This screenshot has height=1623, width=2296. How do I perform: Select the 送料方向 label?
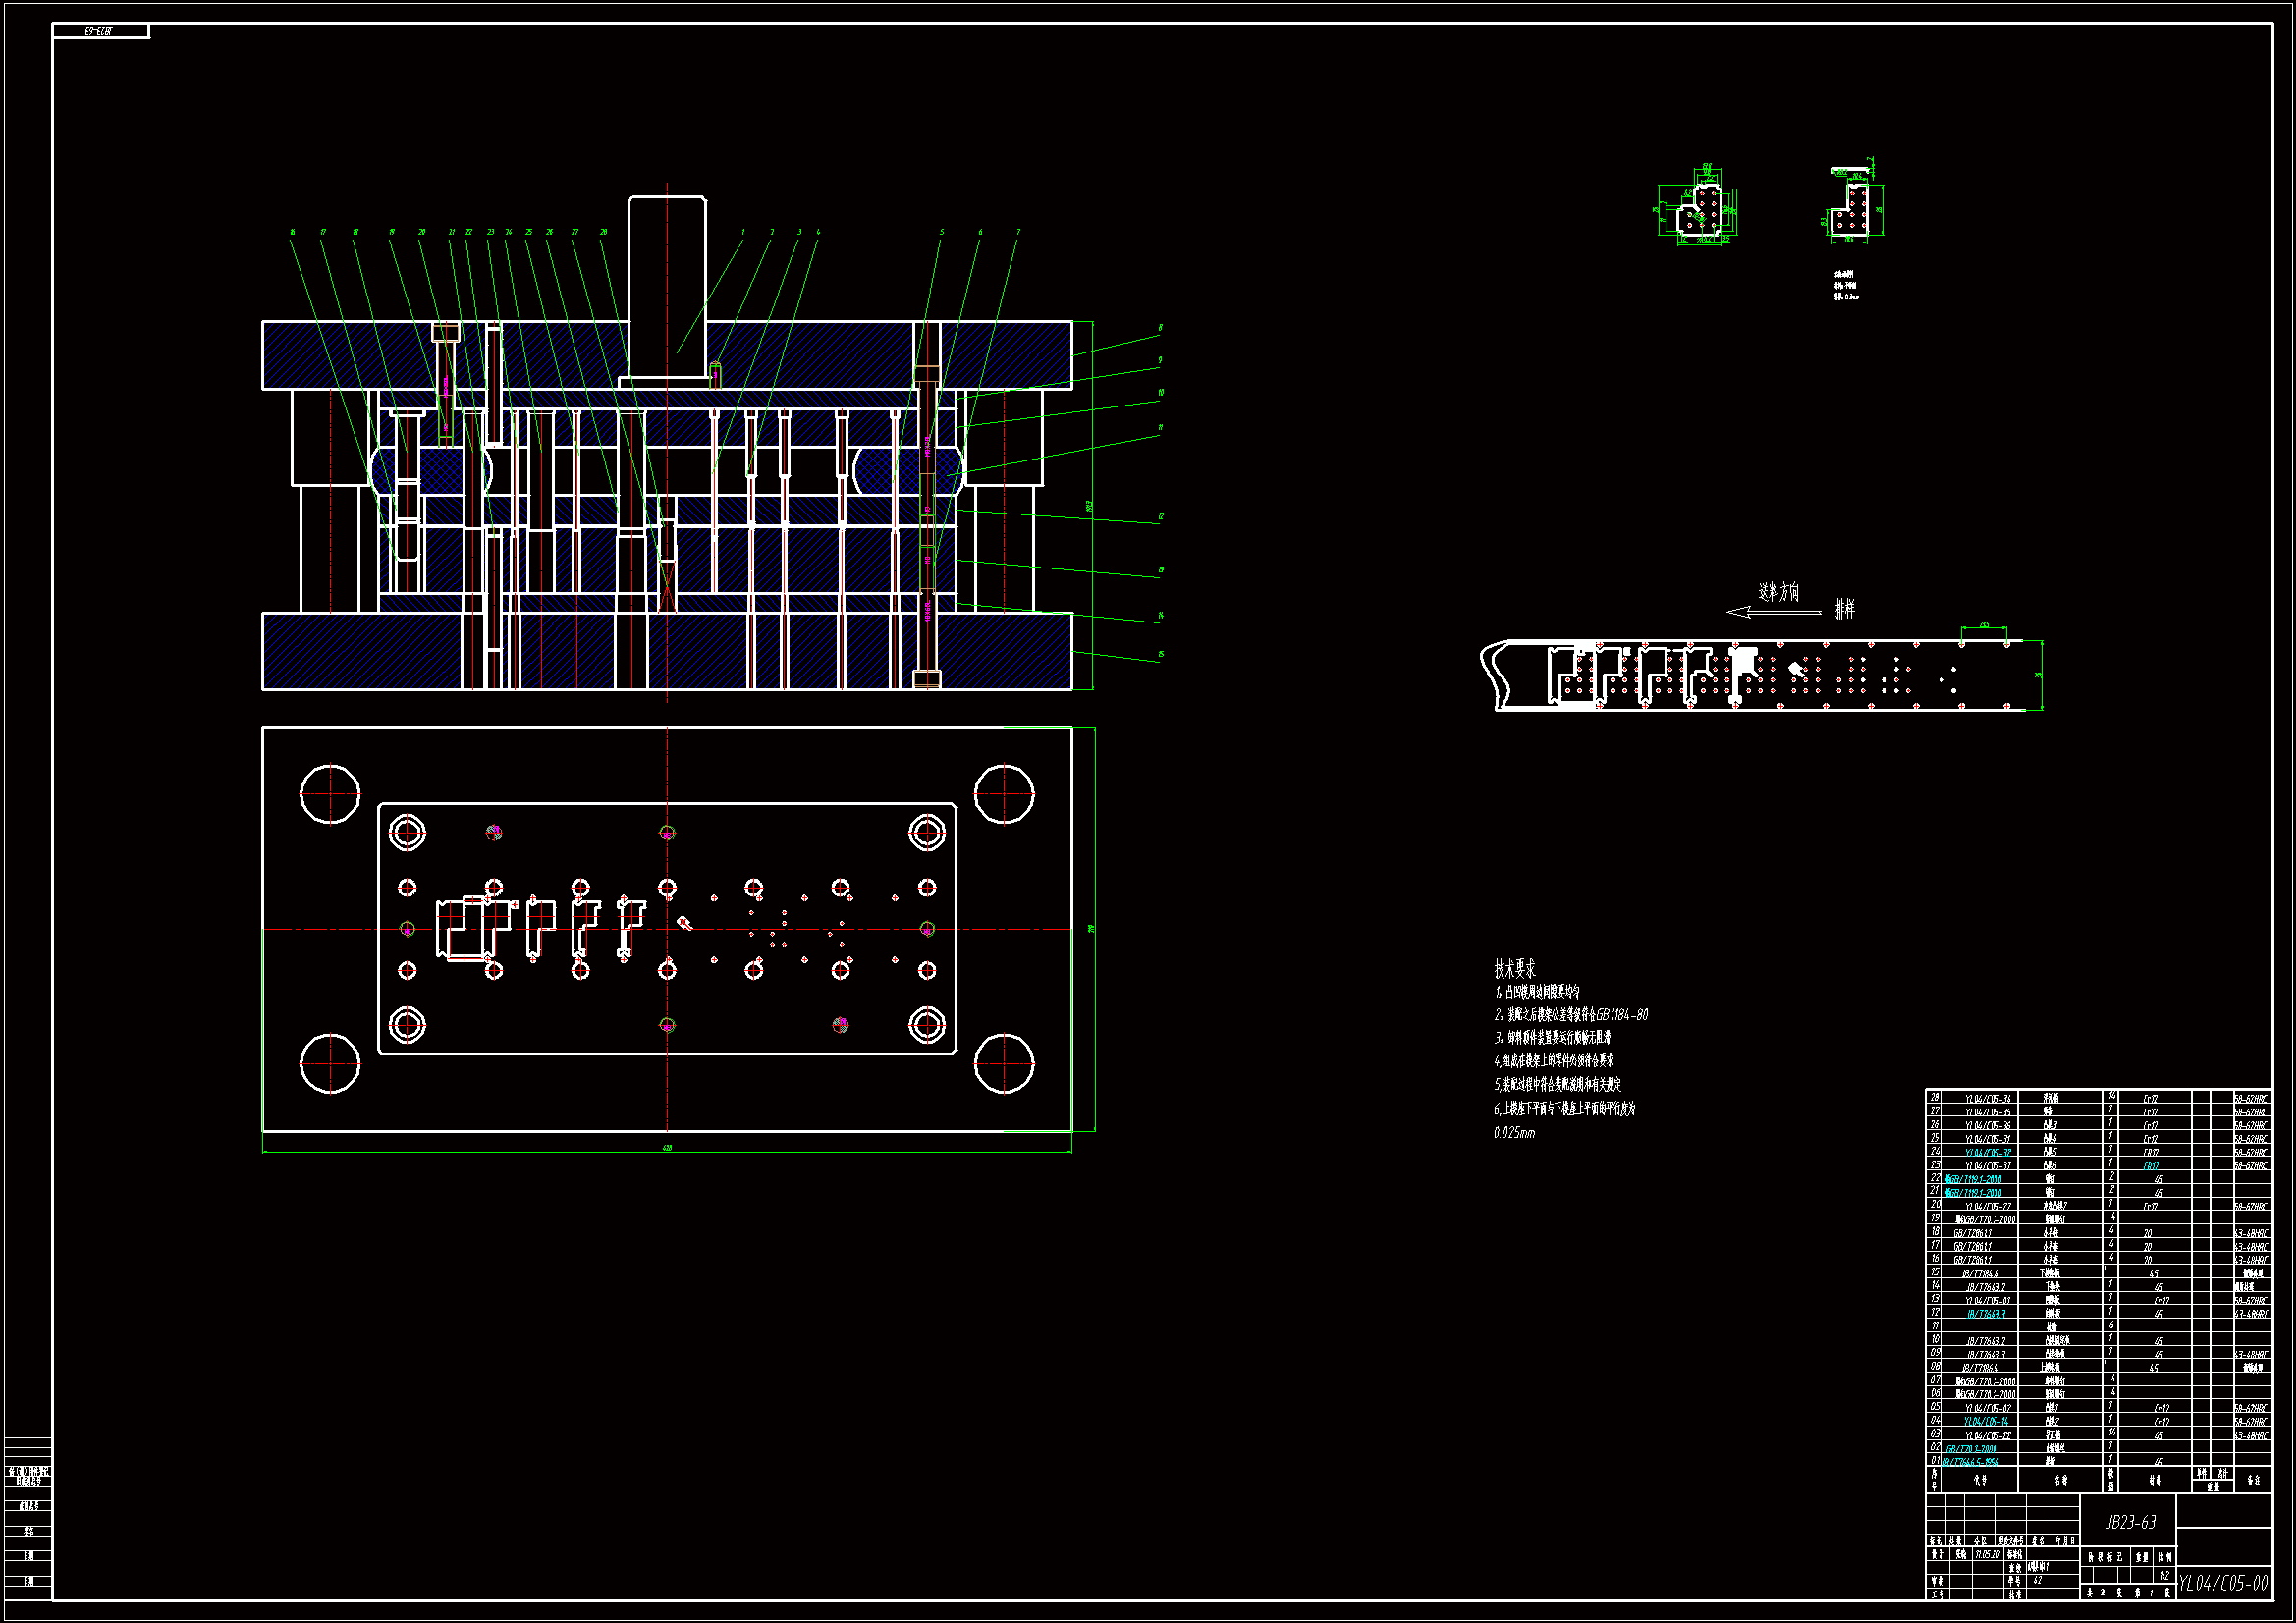pos(1778,592)
